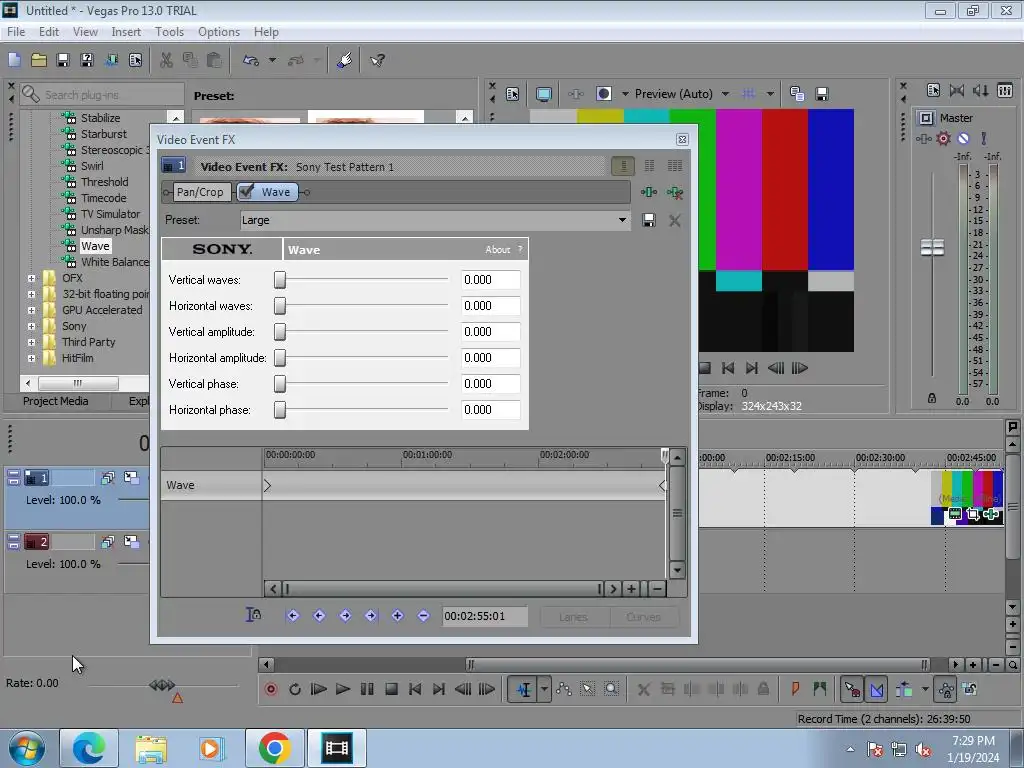Click the Play button in transport bar
Image resolution: width=1024 pixels, height=768 pixels.
click(x=342, y=689)
